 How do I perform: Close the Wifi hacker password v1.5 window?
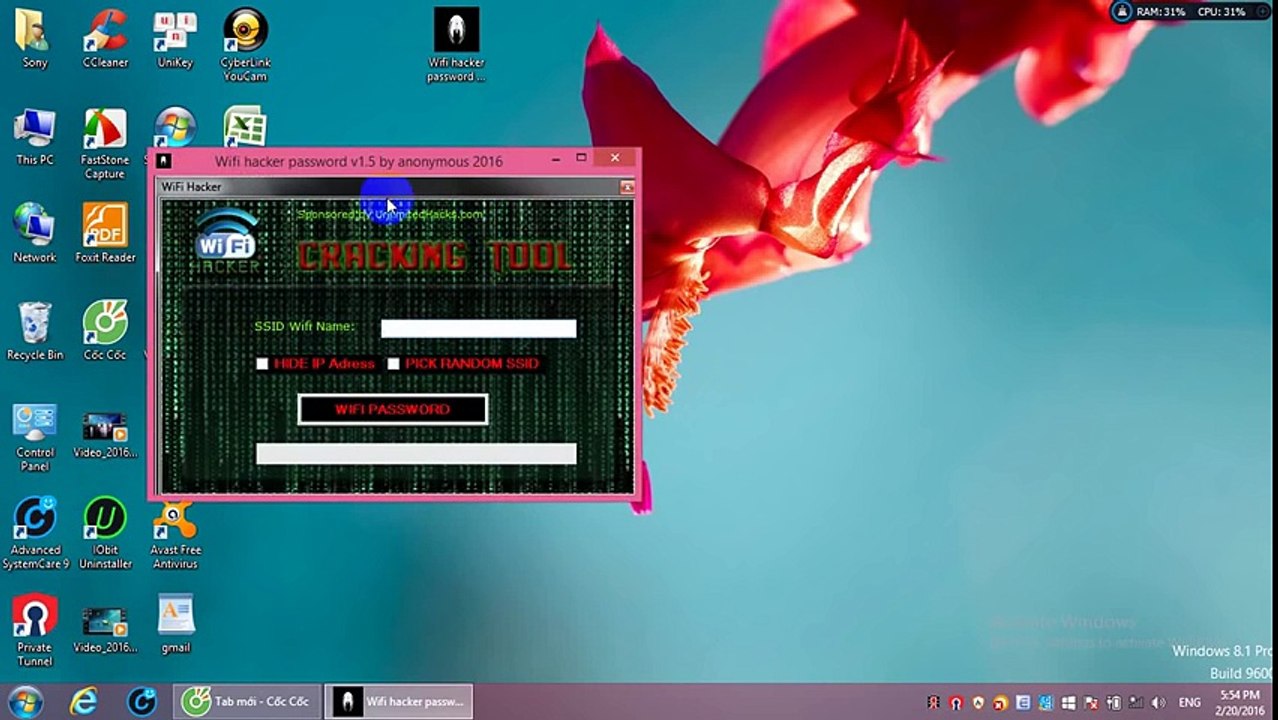(x=615, y=158)
